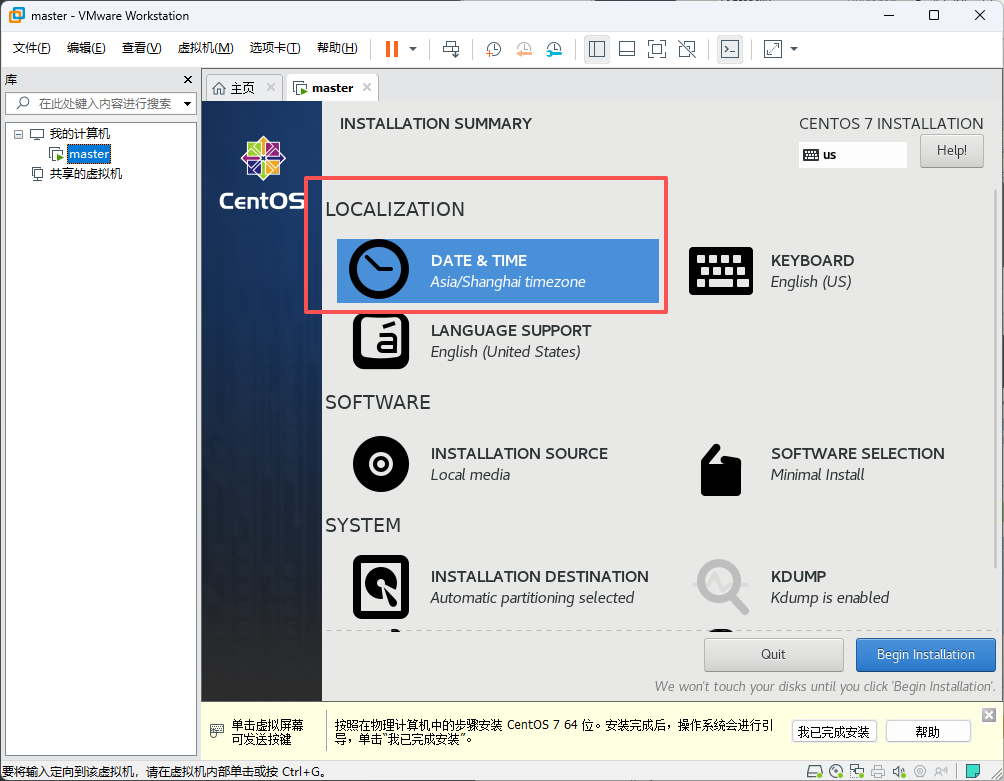
Task: Toggle the thumbnail bar view icon
Action: tap(627, 49)
